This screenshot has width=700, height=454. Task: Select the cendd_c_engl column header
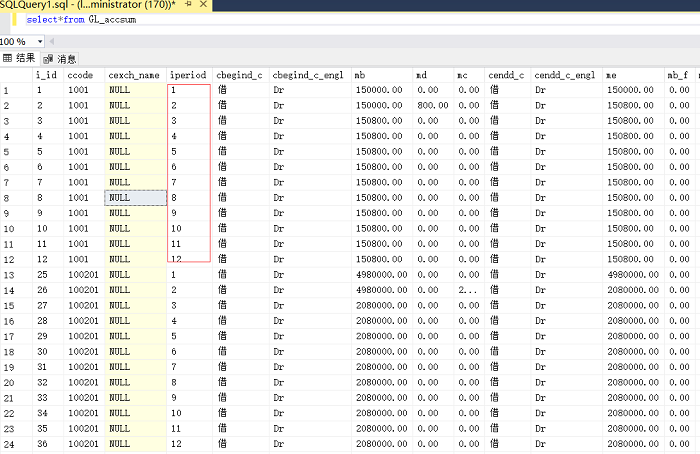point(565,75)
